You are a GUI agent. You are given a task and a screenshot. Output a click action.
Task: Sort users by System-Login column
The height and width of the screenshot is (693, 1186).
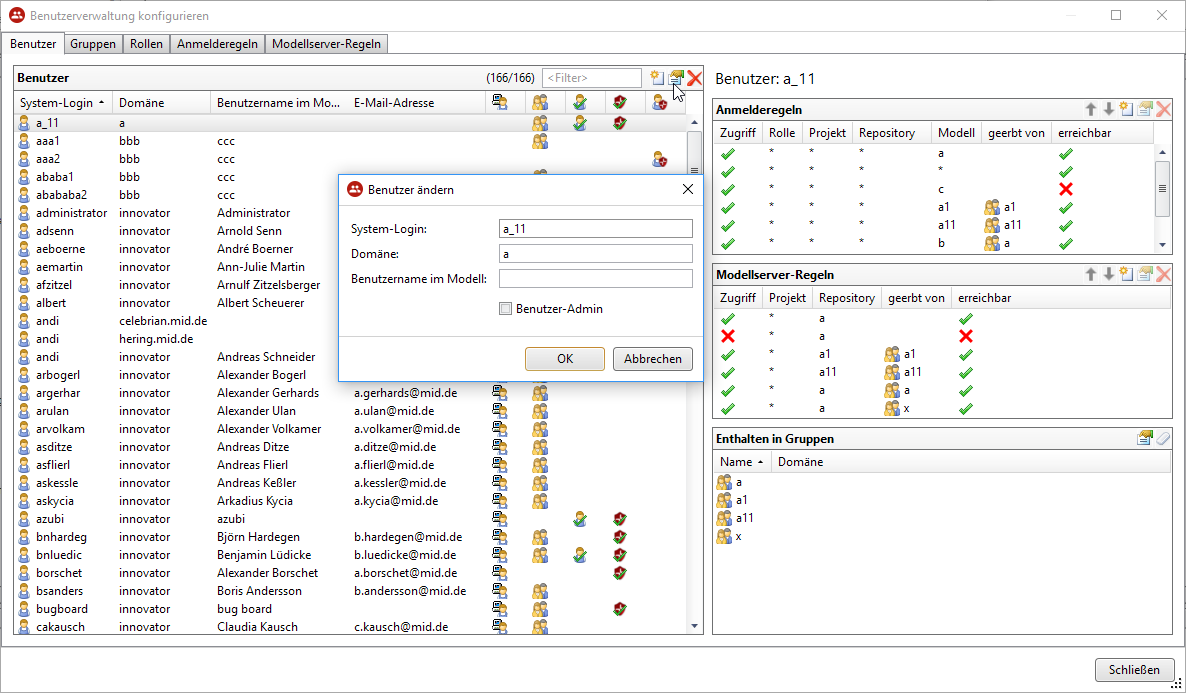click(64, 102)
